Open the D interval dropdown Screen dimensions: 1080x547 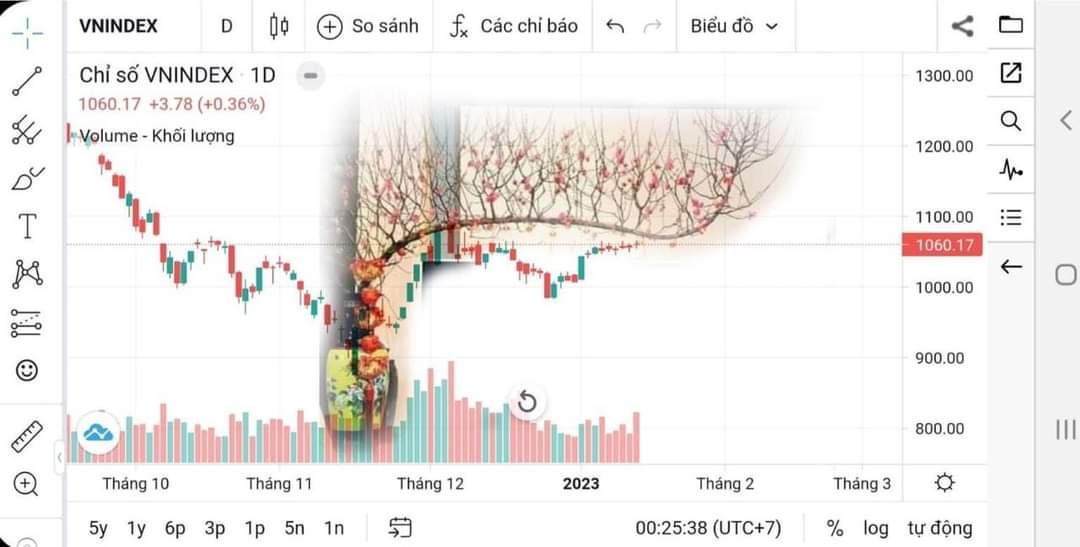tap(227, 26)
